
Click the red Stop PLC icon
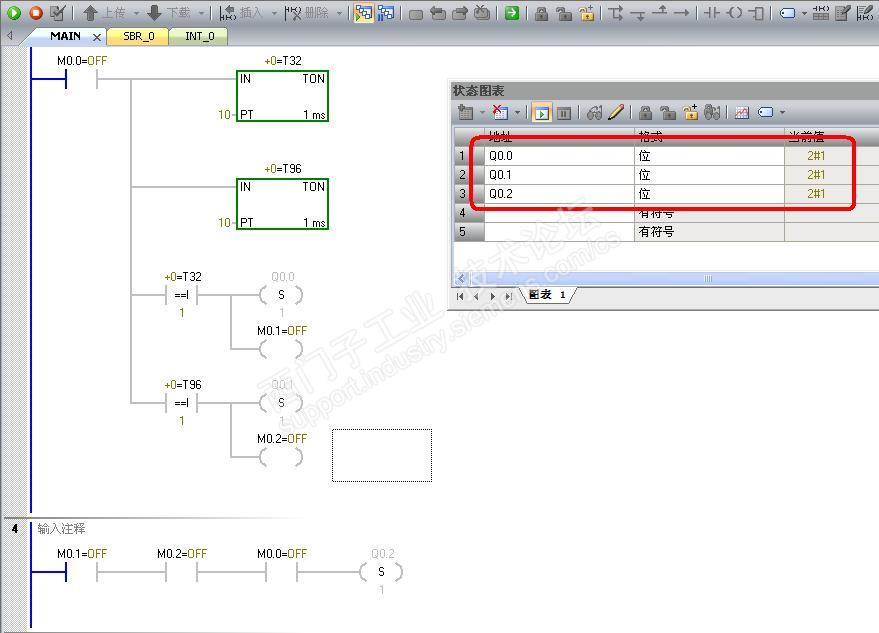pyautogui.click(x=36, y=12)
